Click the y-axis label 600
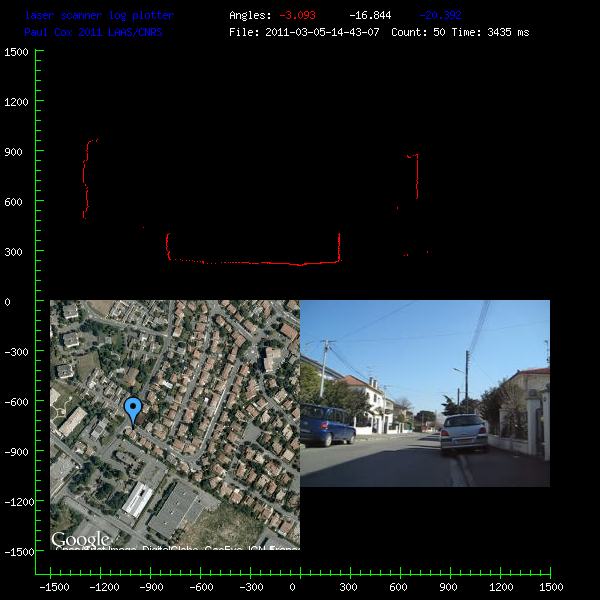Viewport: 600px width, 600px height. [x=13, y=202]
